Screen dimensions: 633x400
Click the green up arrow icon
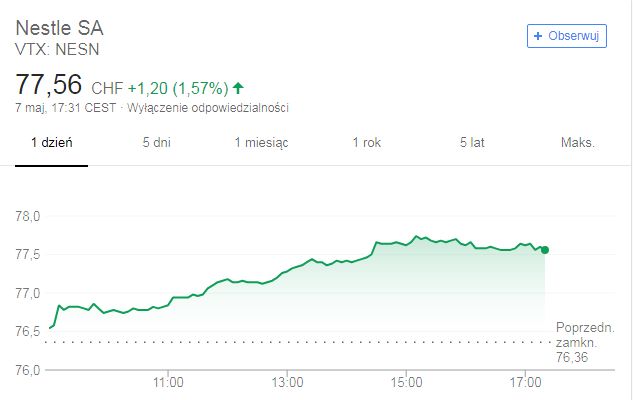(238, 87)
